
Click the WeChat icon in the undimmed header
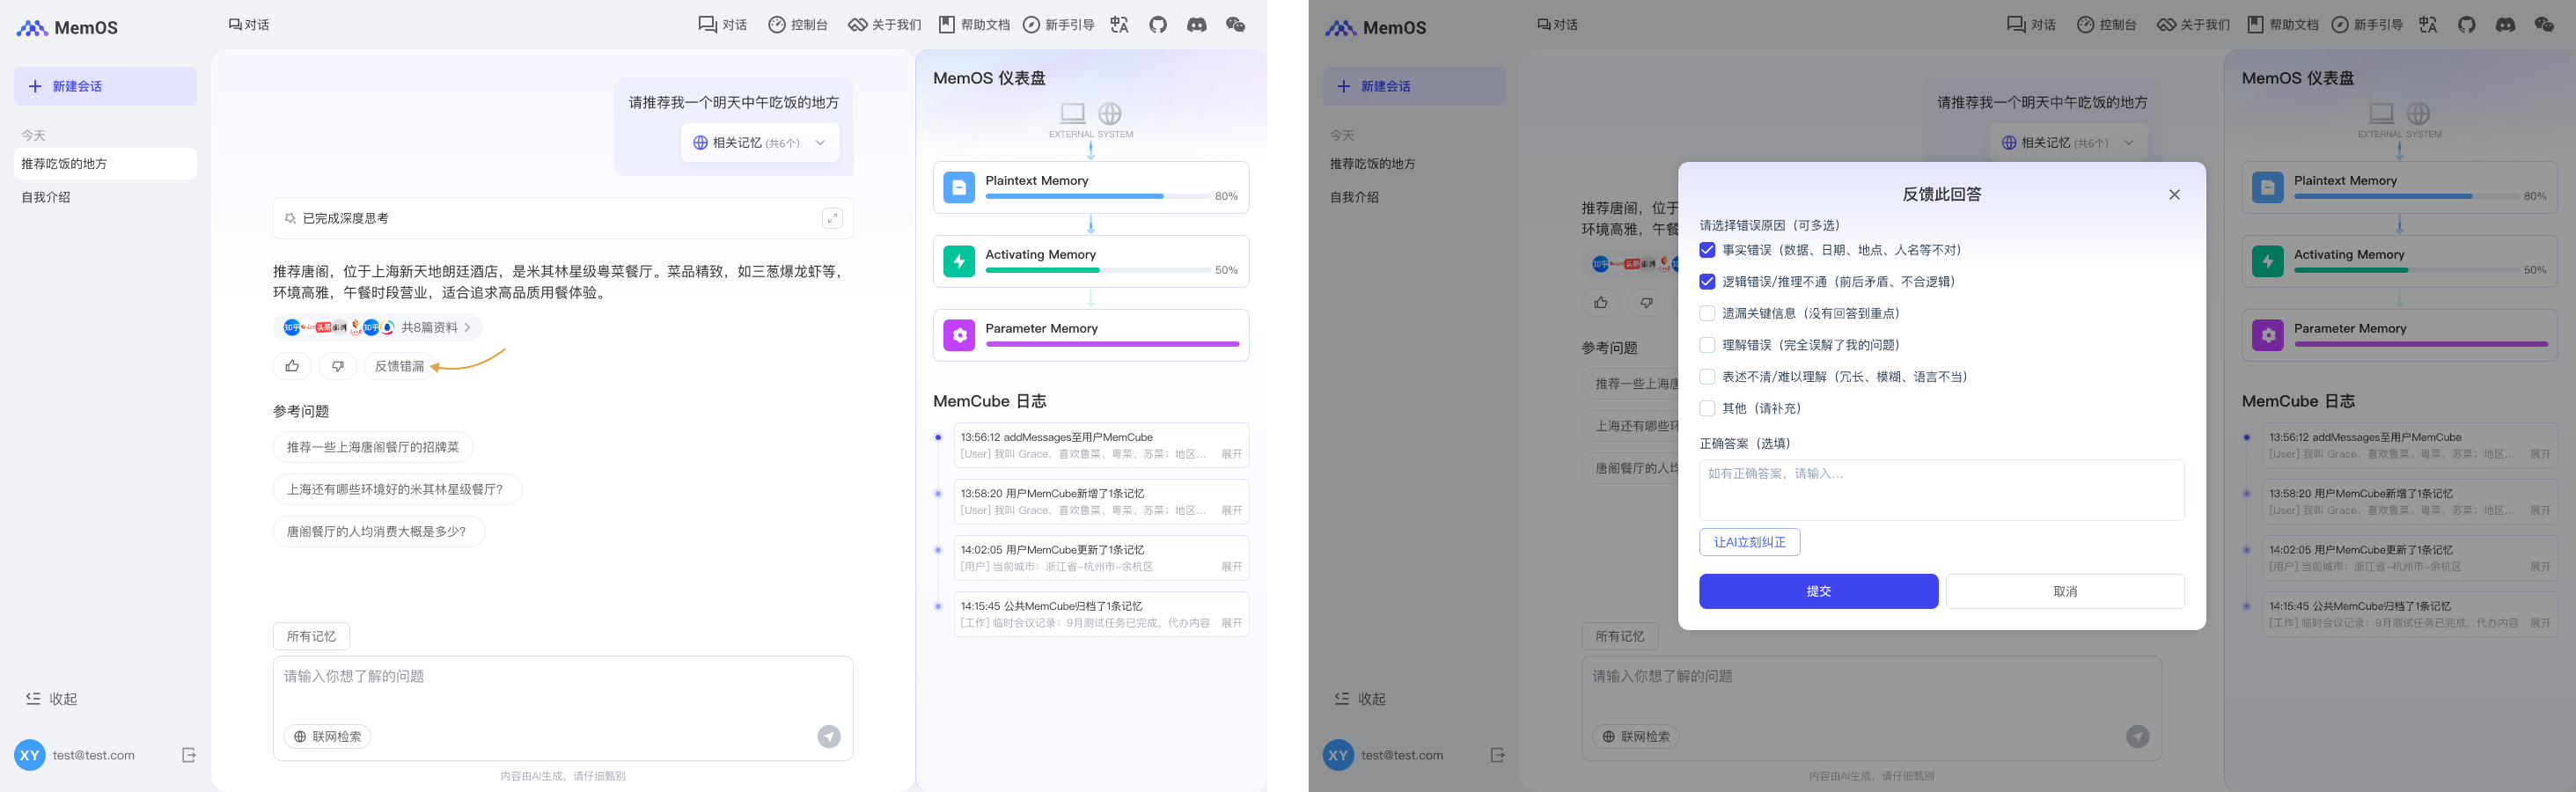click(x=1235, y=25)
